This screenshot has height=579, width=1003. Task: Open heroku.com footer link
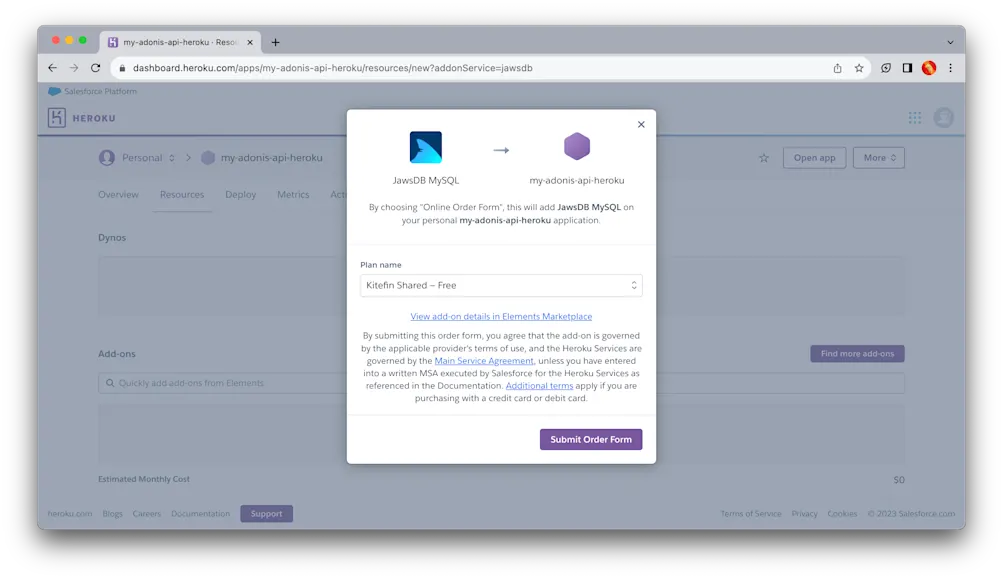(70, 514)
